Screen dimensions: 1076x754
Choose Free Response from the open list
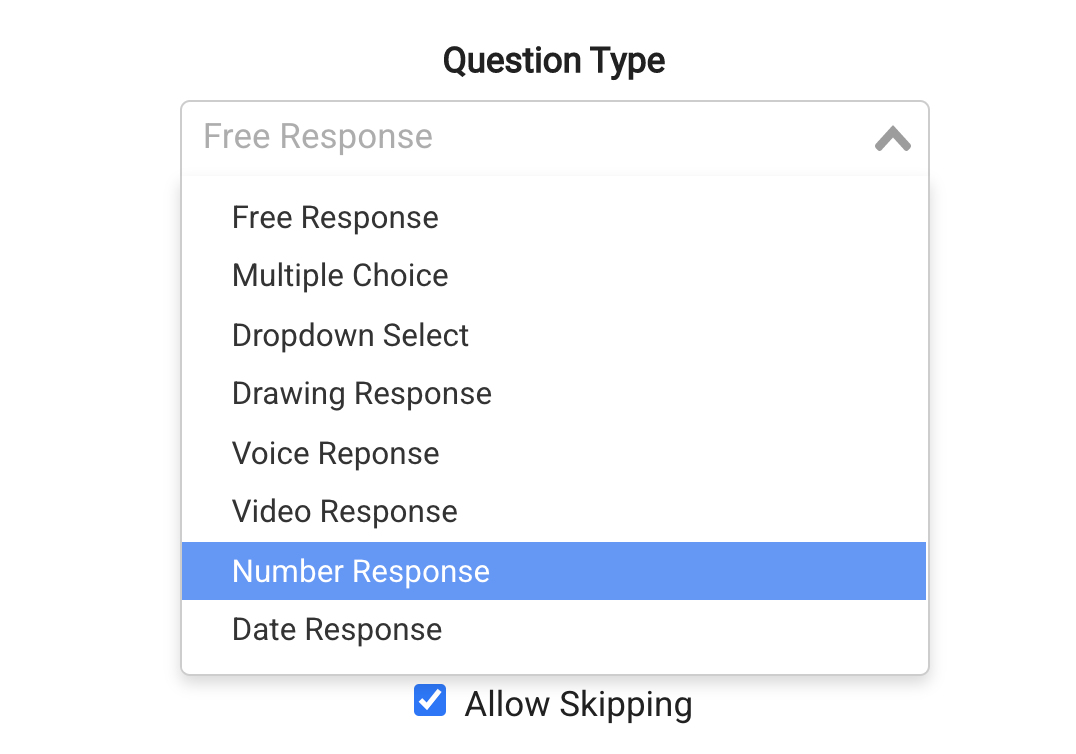[x=335, y=218]
